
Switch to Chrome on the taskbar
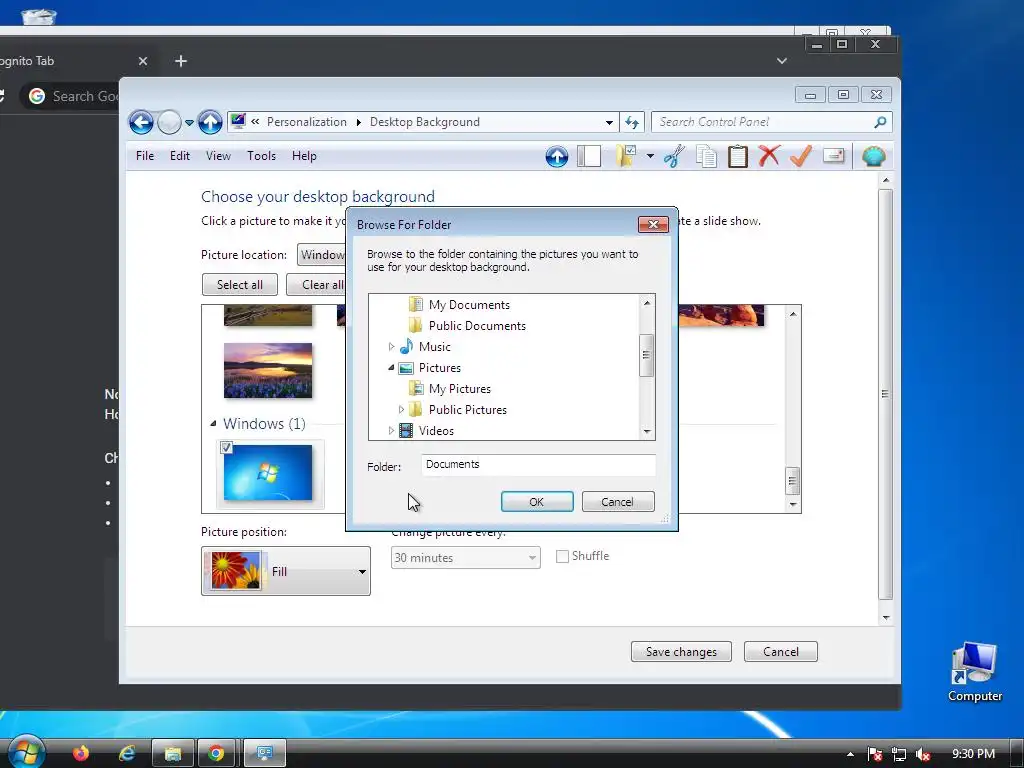click(x=217, y=754)
